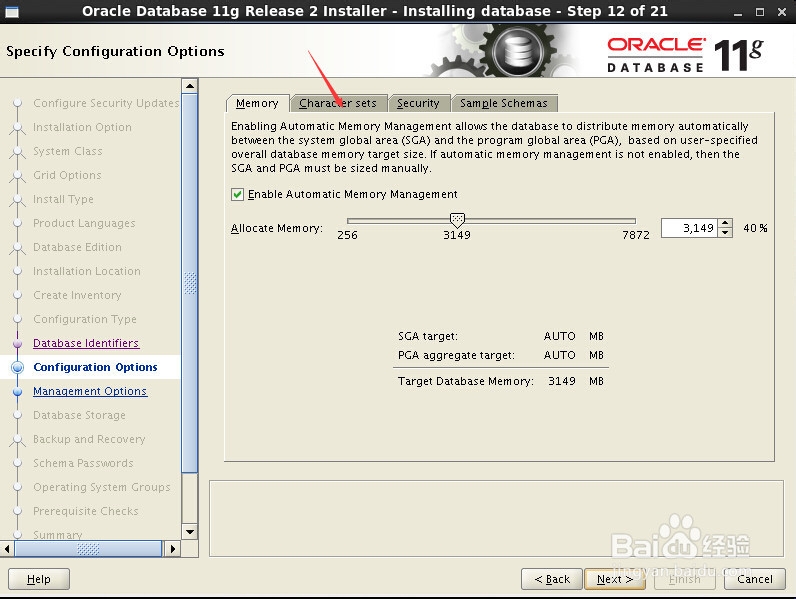Click 'Configure Security Updates' step text
The height and width of the screenshot is (599, 796).
coord(106,103)
